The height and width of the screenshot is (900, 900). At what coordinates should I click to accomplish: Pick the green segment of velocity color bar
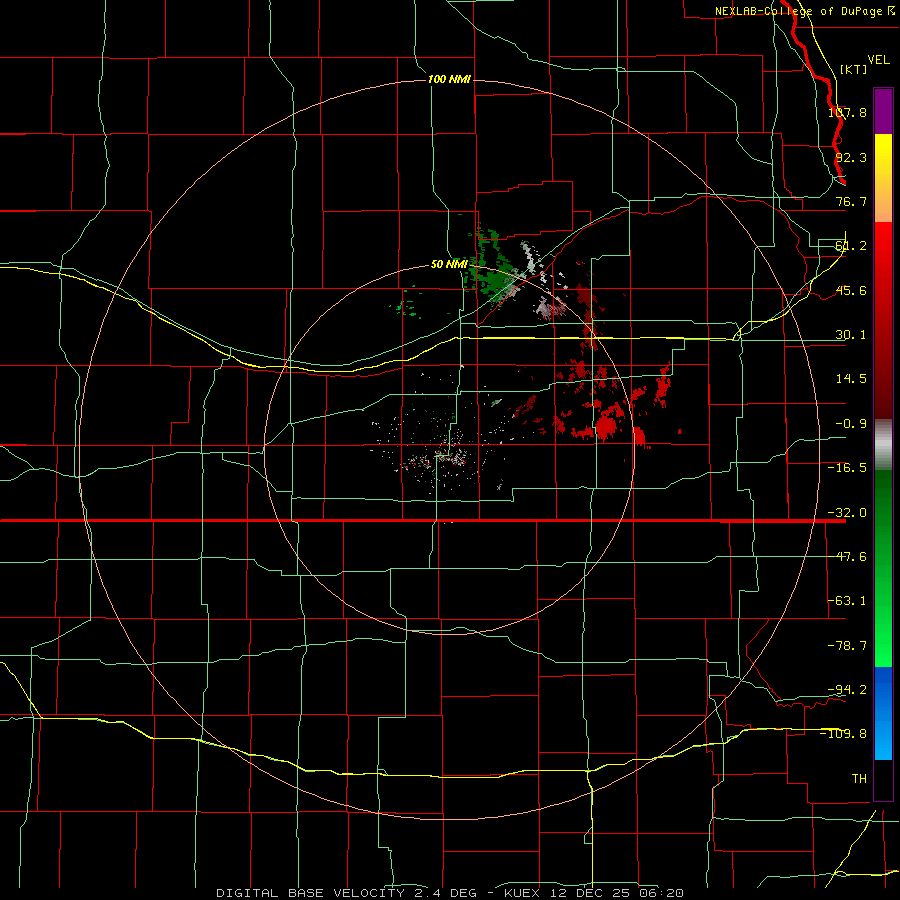(883, 568)
